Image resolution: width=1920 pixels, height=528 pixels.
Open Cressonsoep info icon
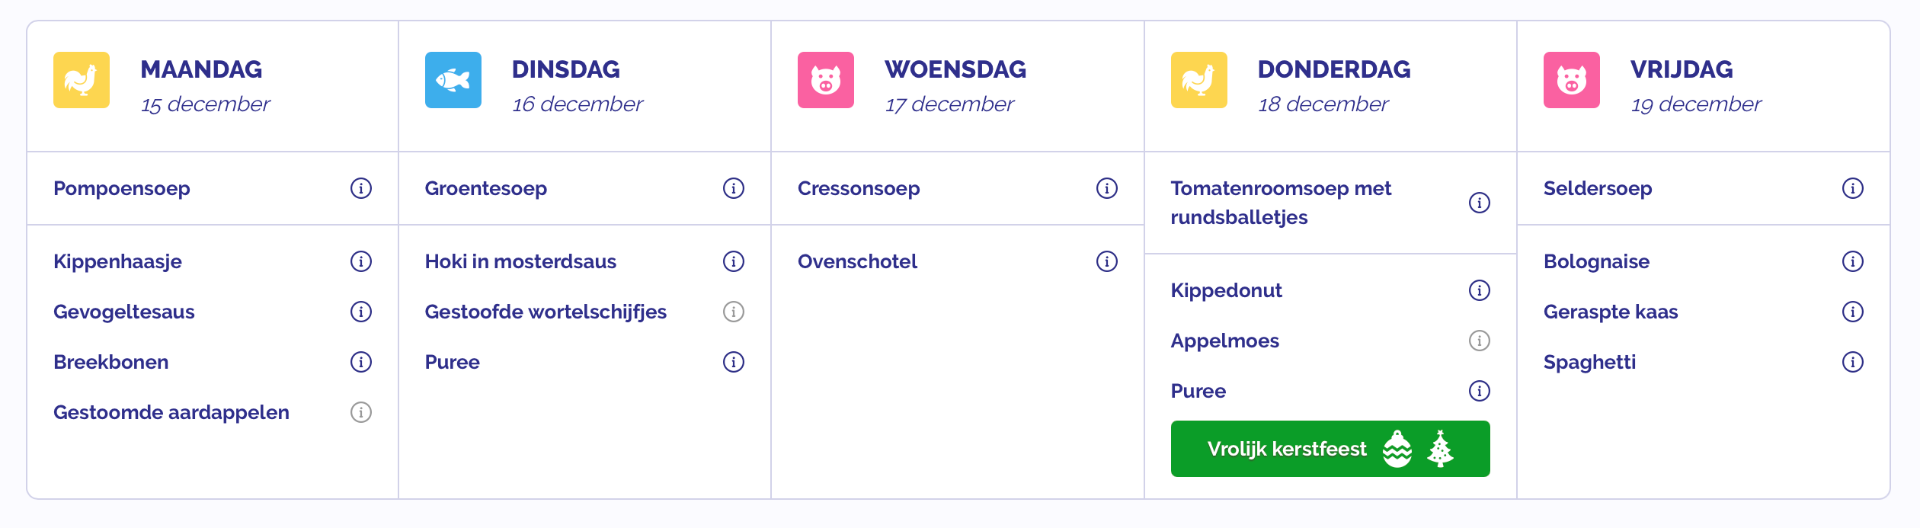pyautogui.click(x=1107, y=188)
